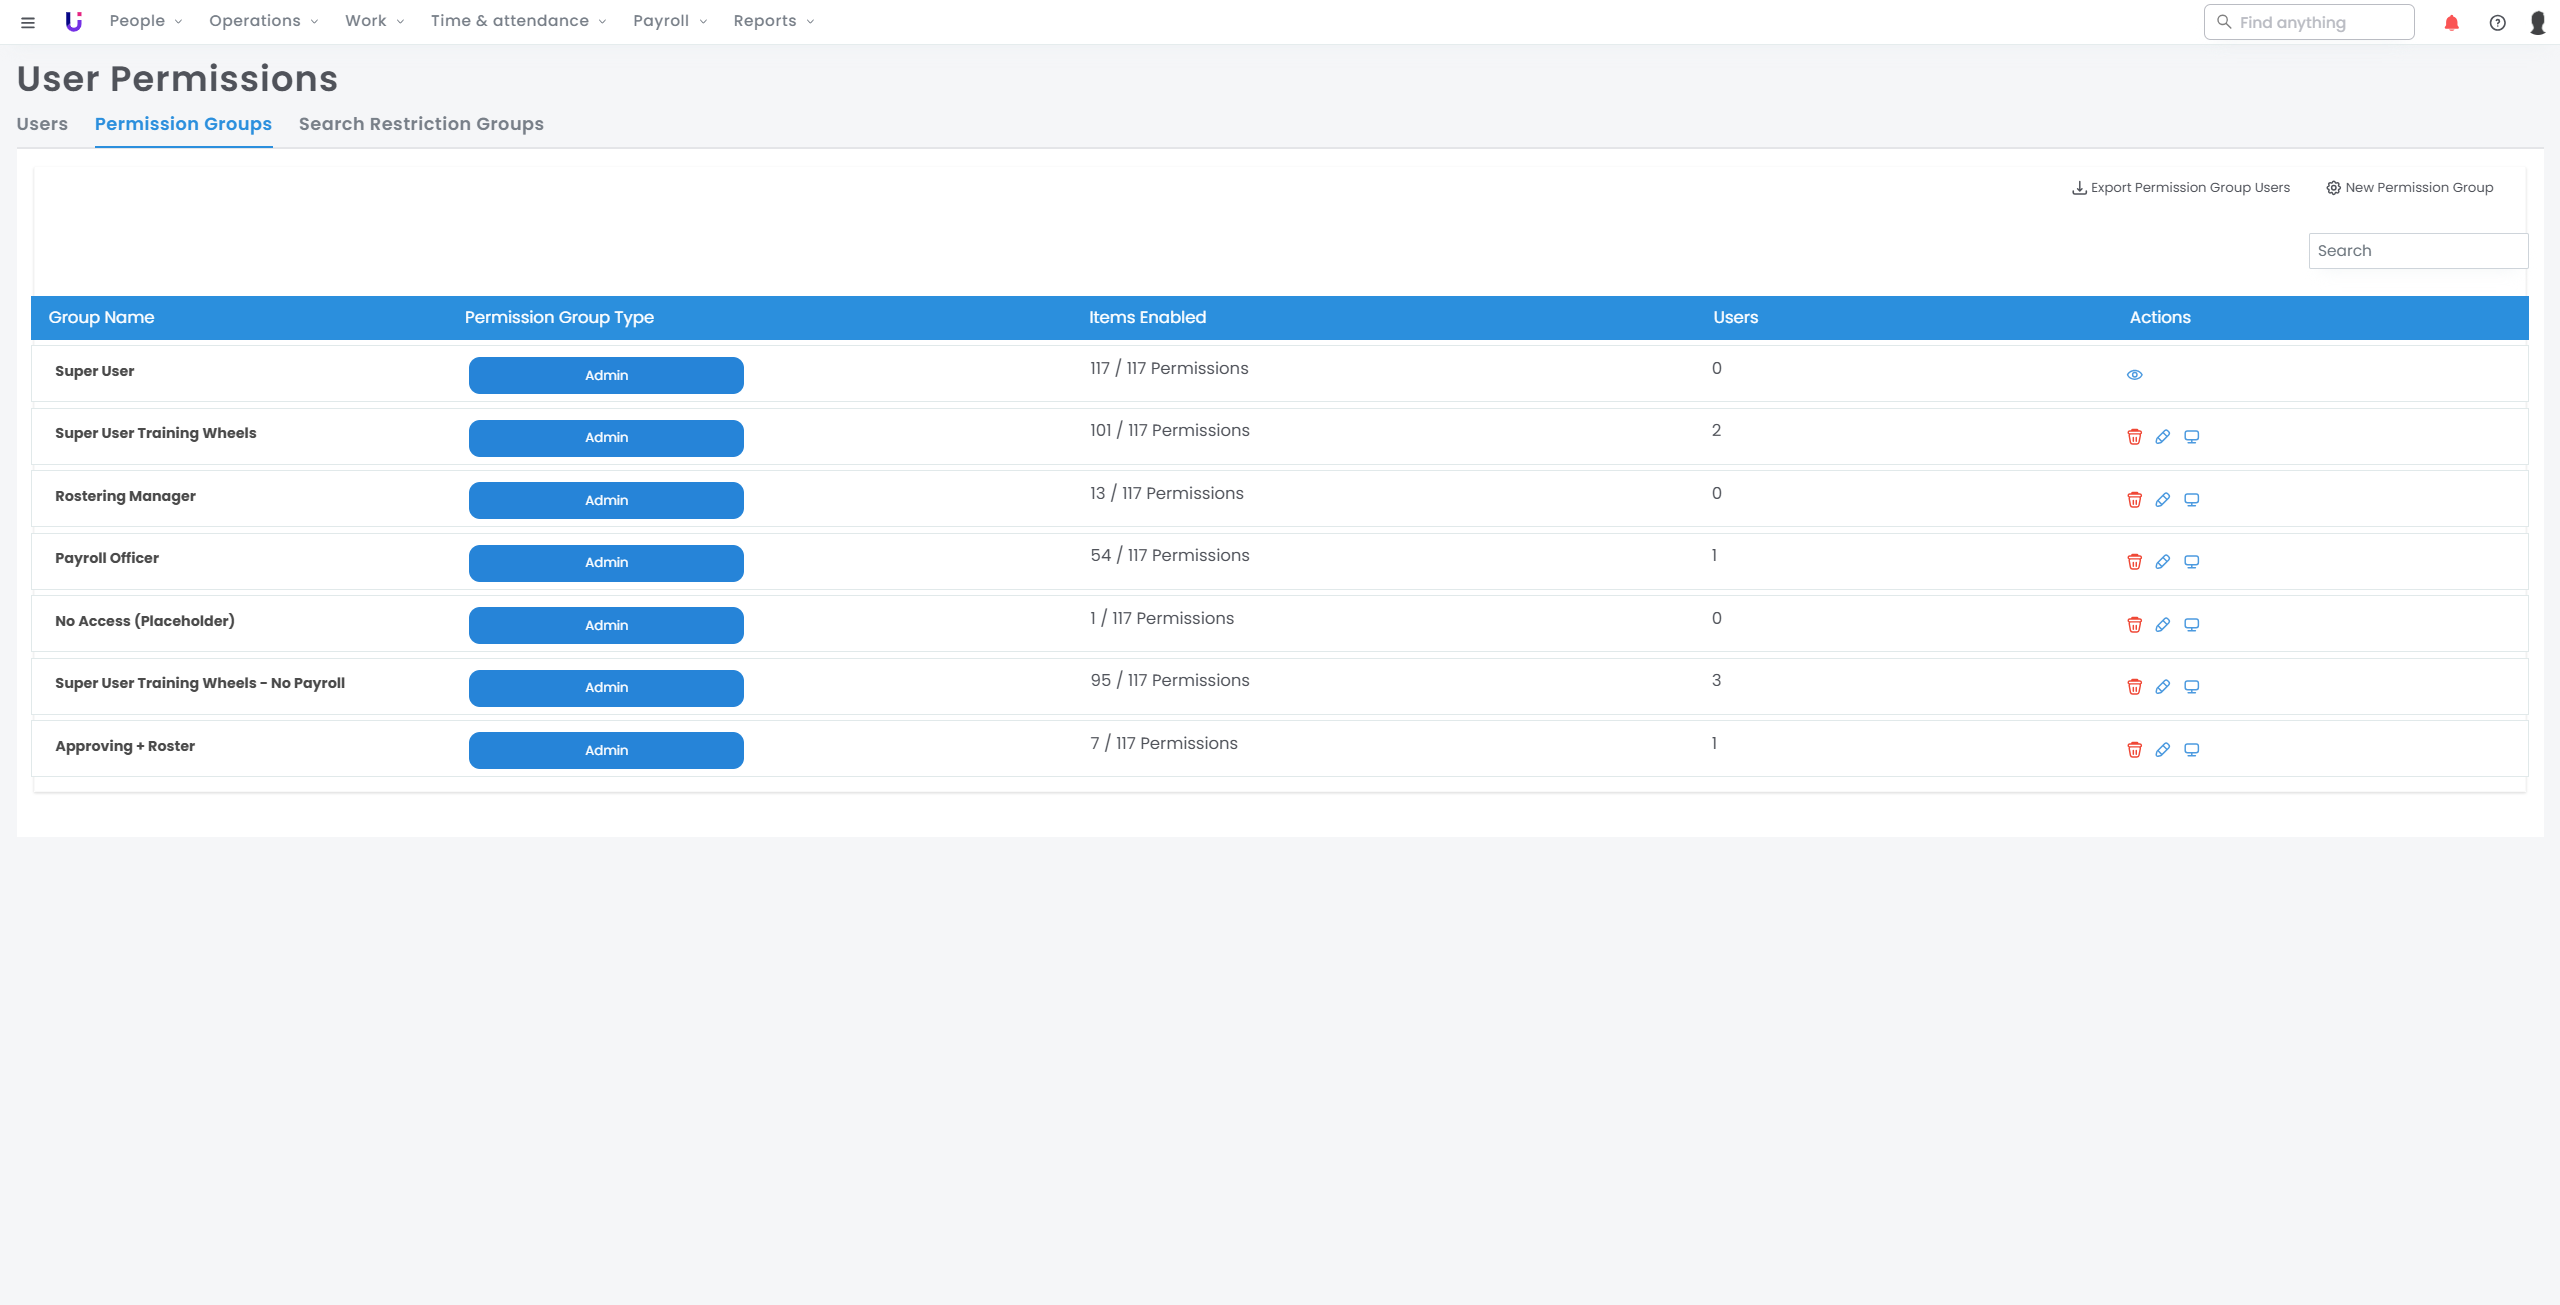The height and width of the screenshot is (1305, 2560).
Task: Switch to the Users tab
Action: pos(42,124)
